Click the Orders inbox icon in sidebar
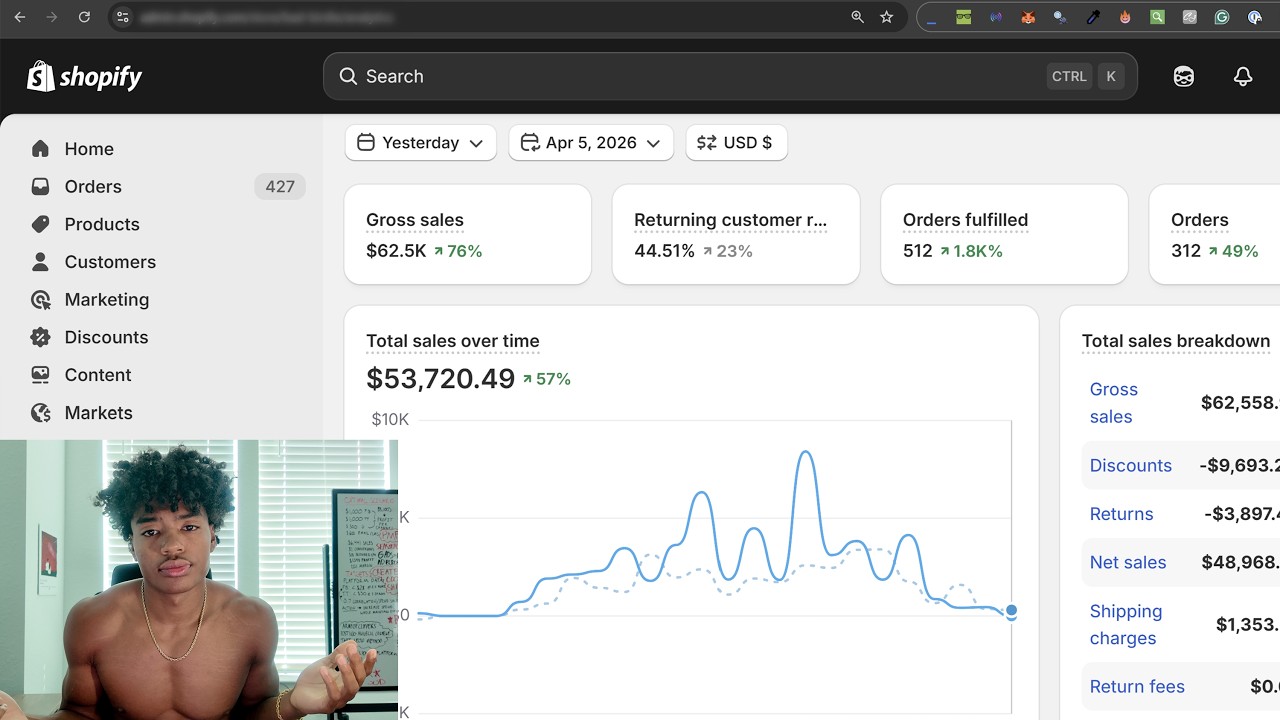The width and height of the screenshot is (1280, 720). click(40, 187)
